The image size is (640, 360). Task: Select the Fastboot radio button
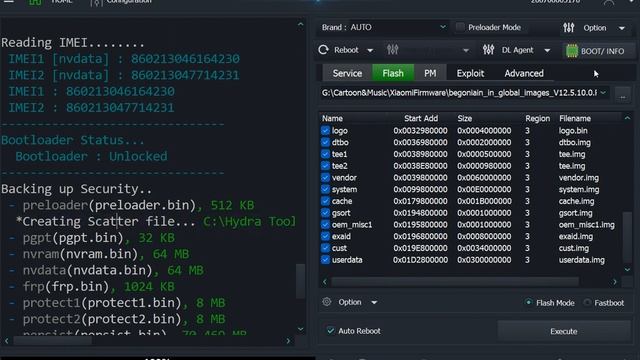587,302
